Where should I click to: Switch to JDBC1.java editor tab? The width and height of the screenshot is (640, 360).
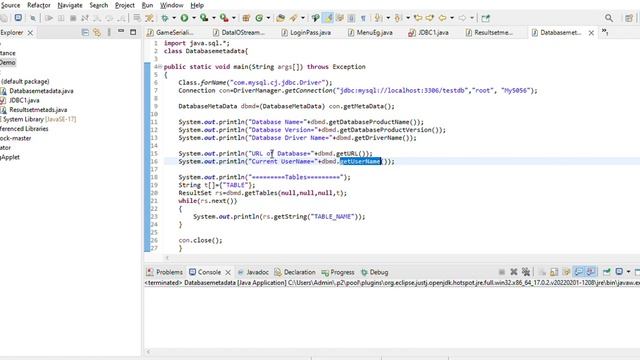tap(429, 32)
